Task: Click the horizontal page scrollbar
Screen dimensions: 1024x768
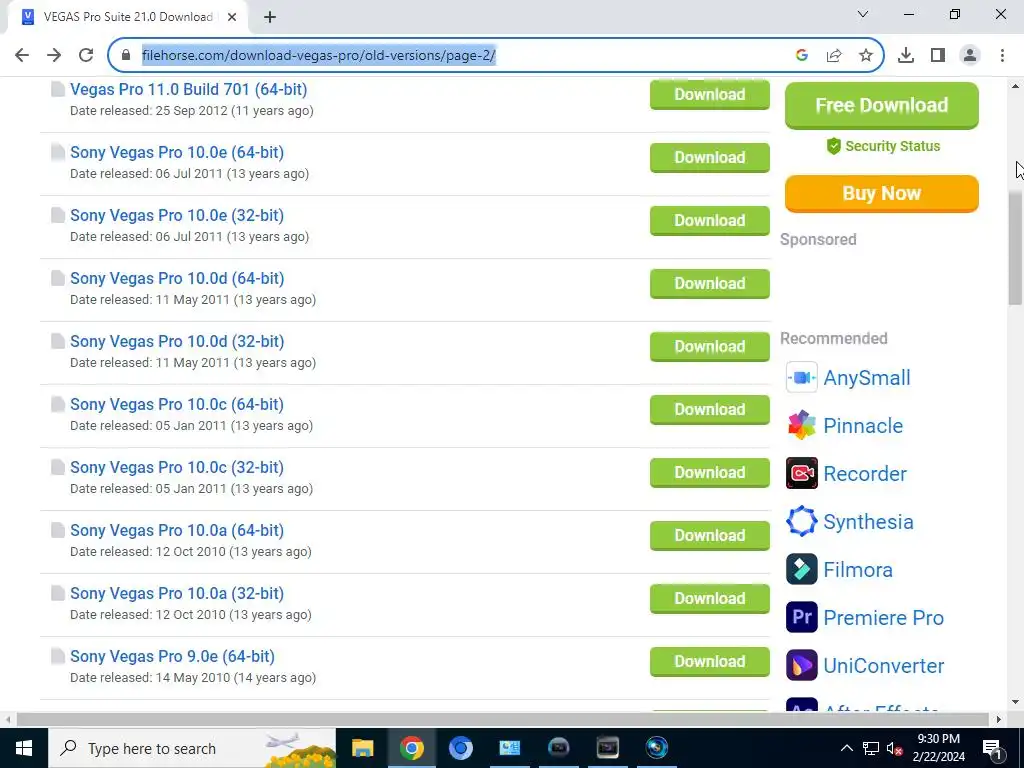Action: (503, 719)
